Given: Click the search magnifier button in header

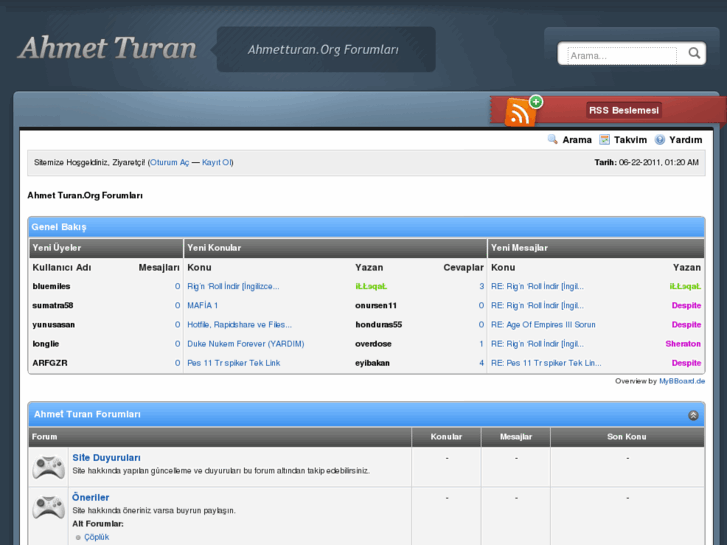Looking at the screenshot, I should coord(694,53).
